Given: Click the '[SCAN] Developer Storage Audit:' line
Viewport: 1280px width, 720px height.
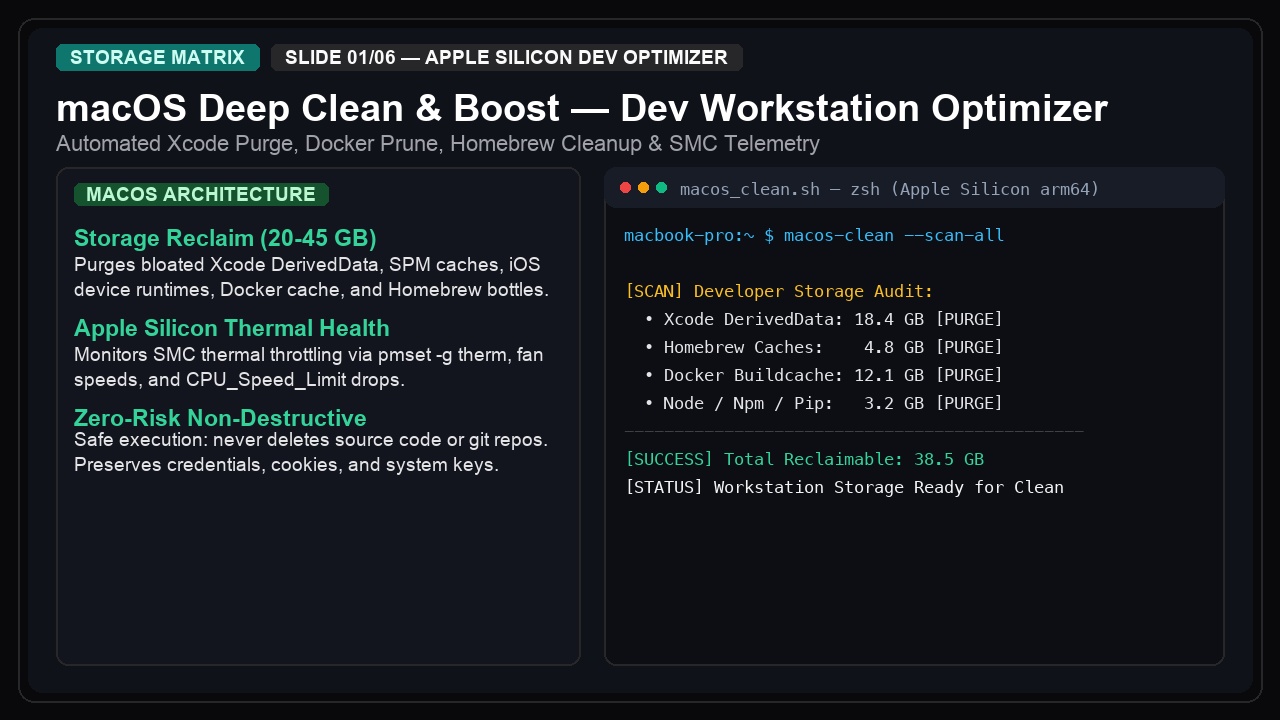Looking at the screenshot, I should click(779, 292).
